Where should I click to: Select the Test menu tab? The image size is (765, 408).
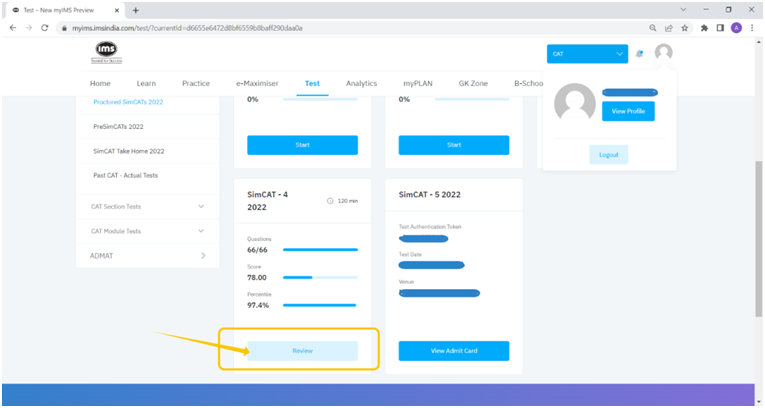[312, 83]
